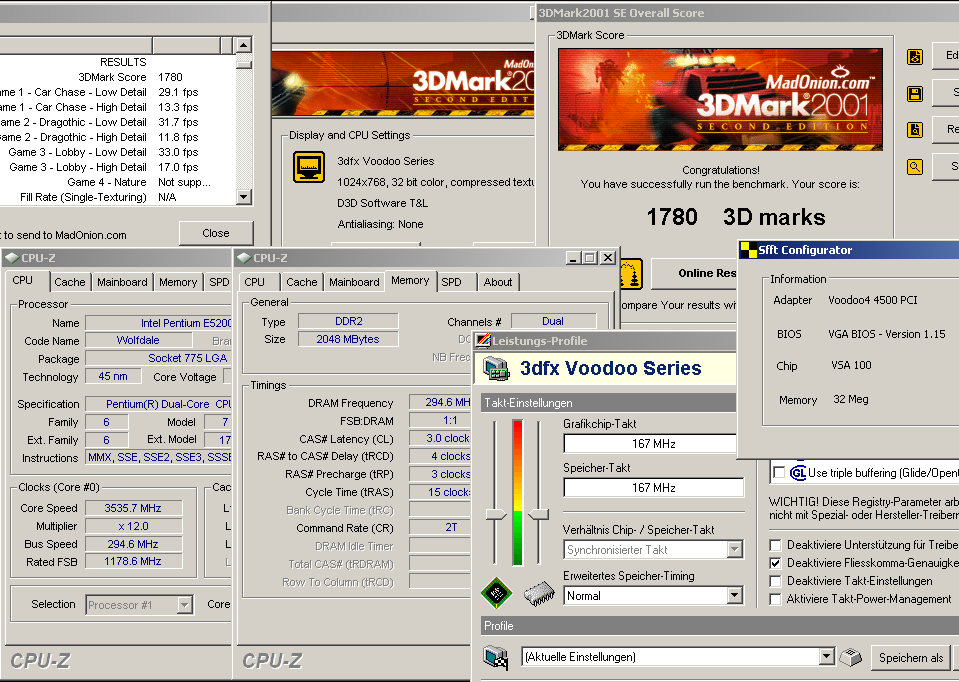Click the Speicher-Takt slider handle

pos(538,514)
